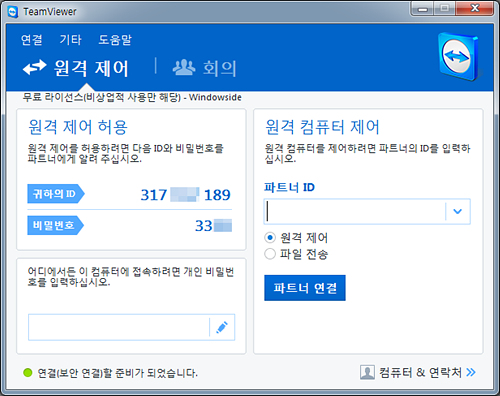Open the 기타 menu
Screen dimensions: 500x396
(70, 40)
